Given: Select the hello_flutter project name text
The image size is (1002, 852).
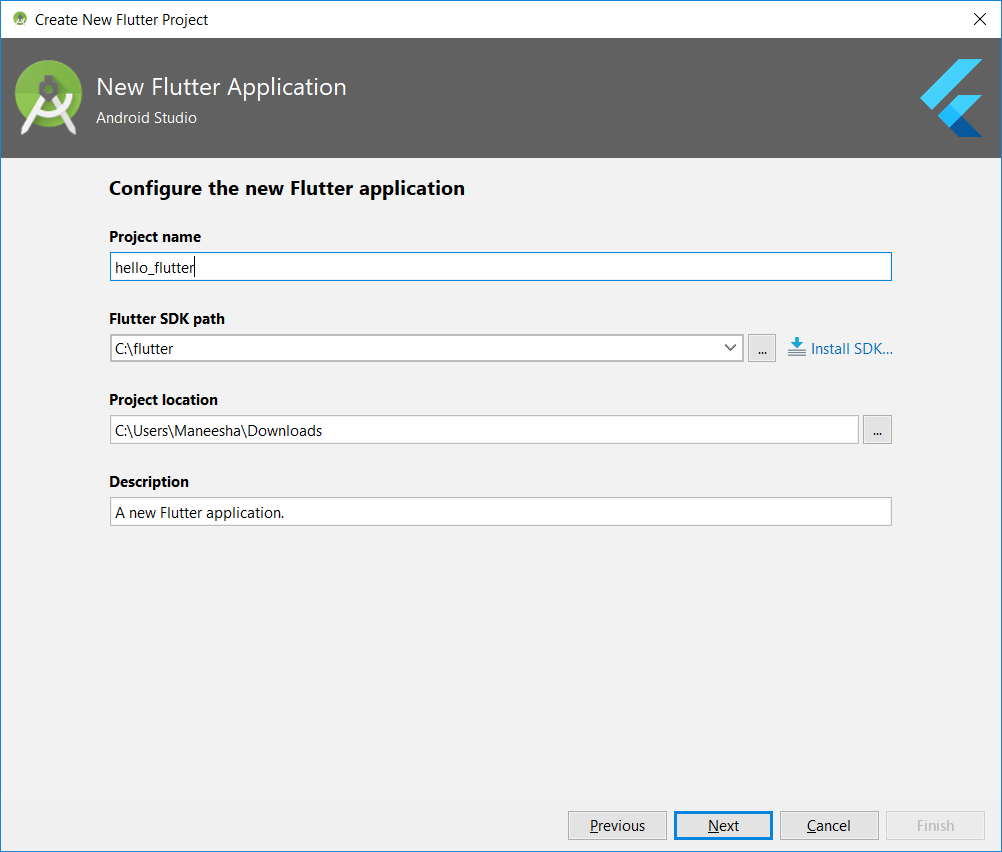Looking at the screenshot, I should pos(152,266).
